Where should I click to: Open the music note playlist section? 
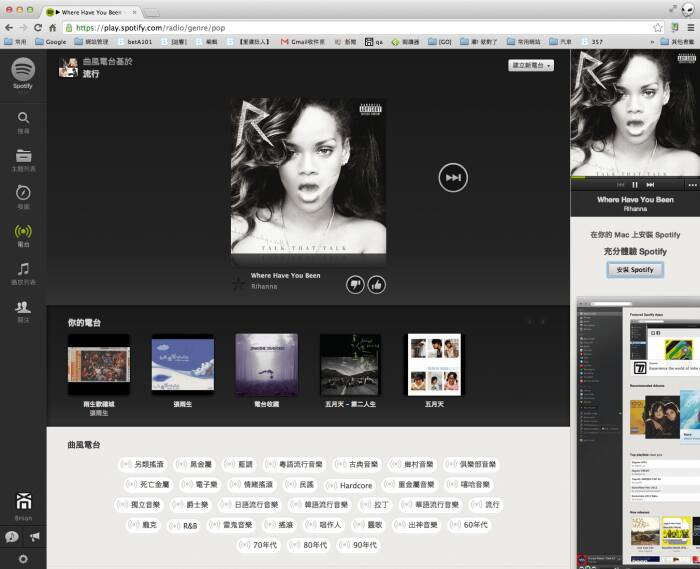point(23,269)
